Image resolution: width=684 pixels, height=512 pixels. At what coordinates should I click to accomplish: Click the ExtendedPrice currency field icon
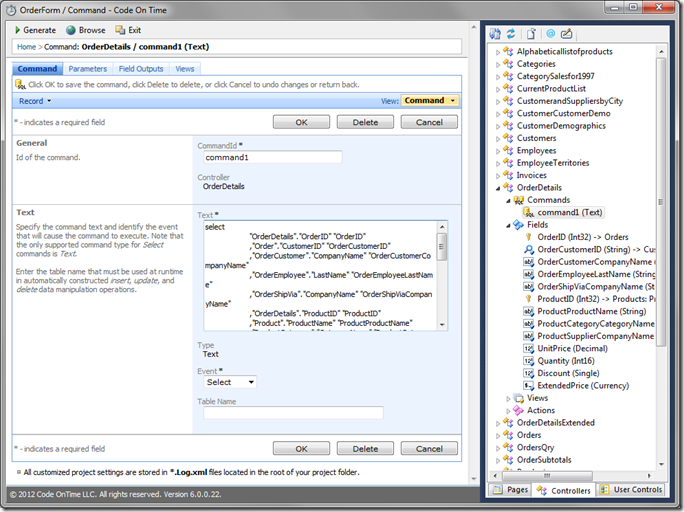[529, 386]
